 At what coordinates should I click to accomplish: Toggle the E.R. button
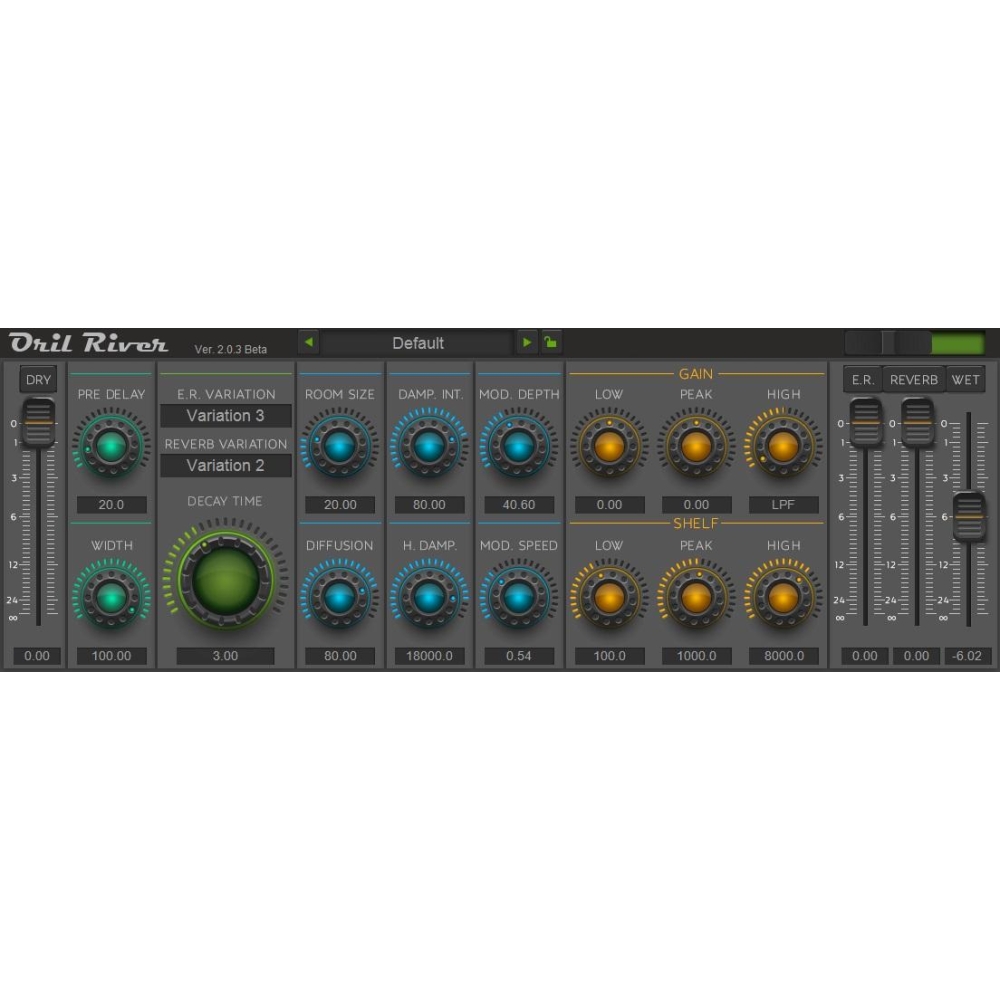[x=861, y=380]
